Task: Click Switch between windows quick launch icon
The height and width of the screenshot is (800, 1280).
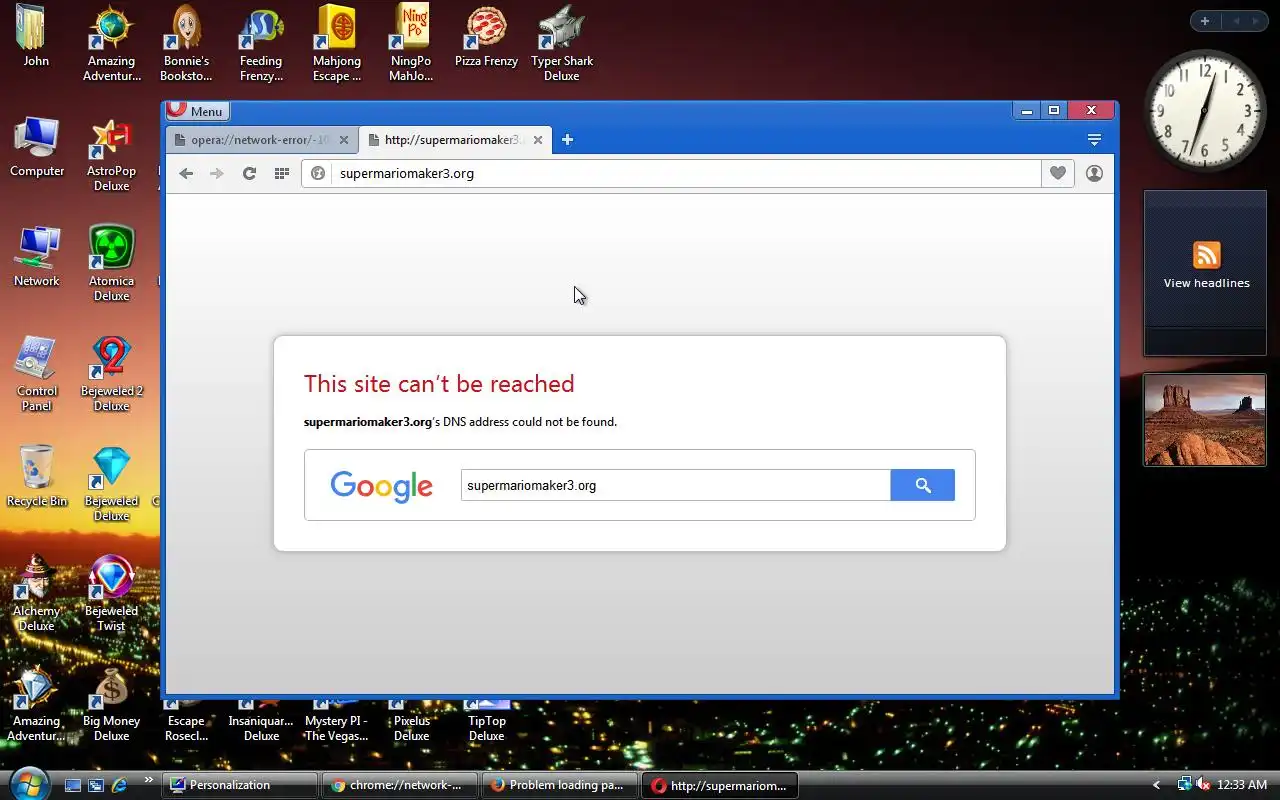Action: (x=96, y=785)
